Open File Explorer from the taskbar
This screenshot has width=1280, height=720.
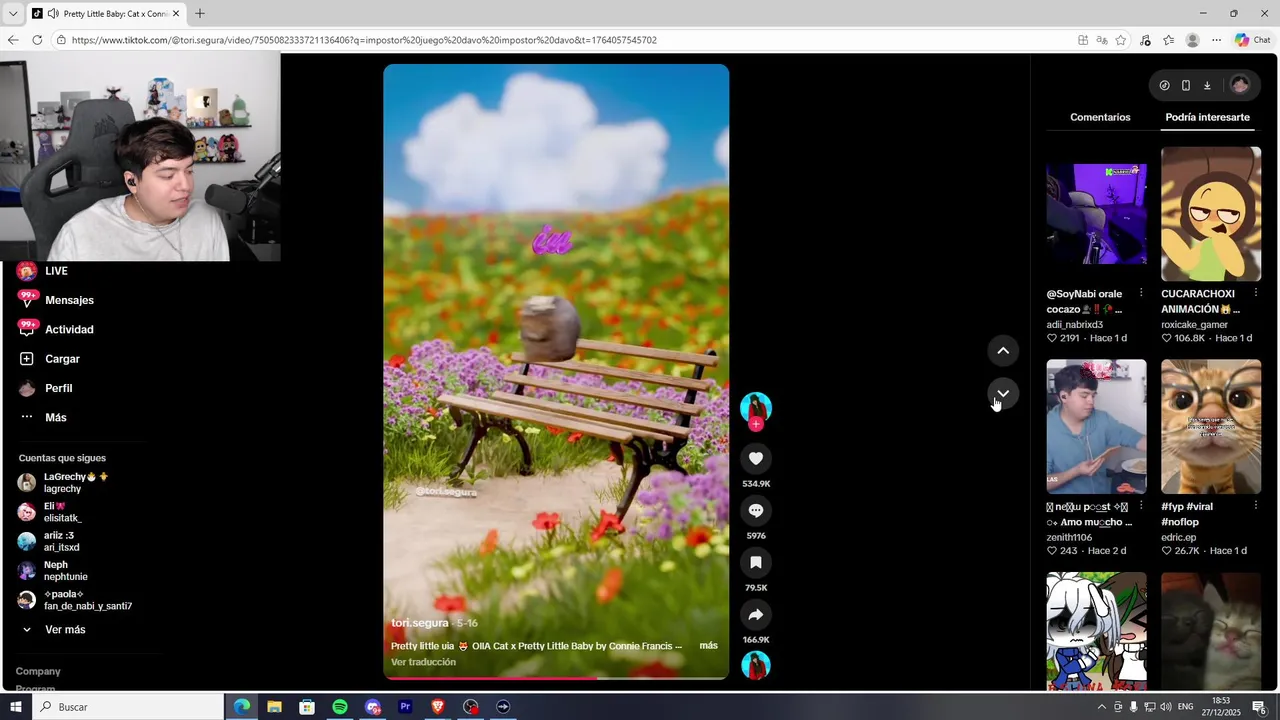pyautogui.click(x=274, y=707)
